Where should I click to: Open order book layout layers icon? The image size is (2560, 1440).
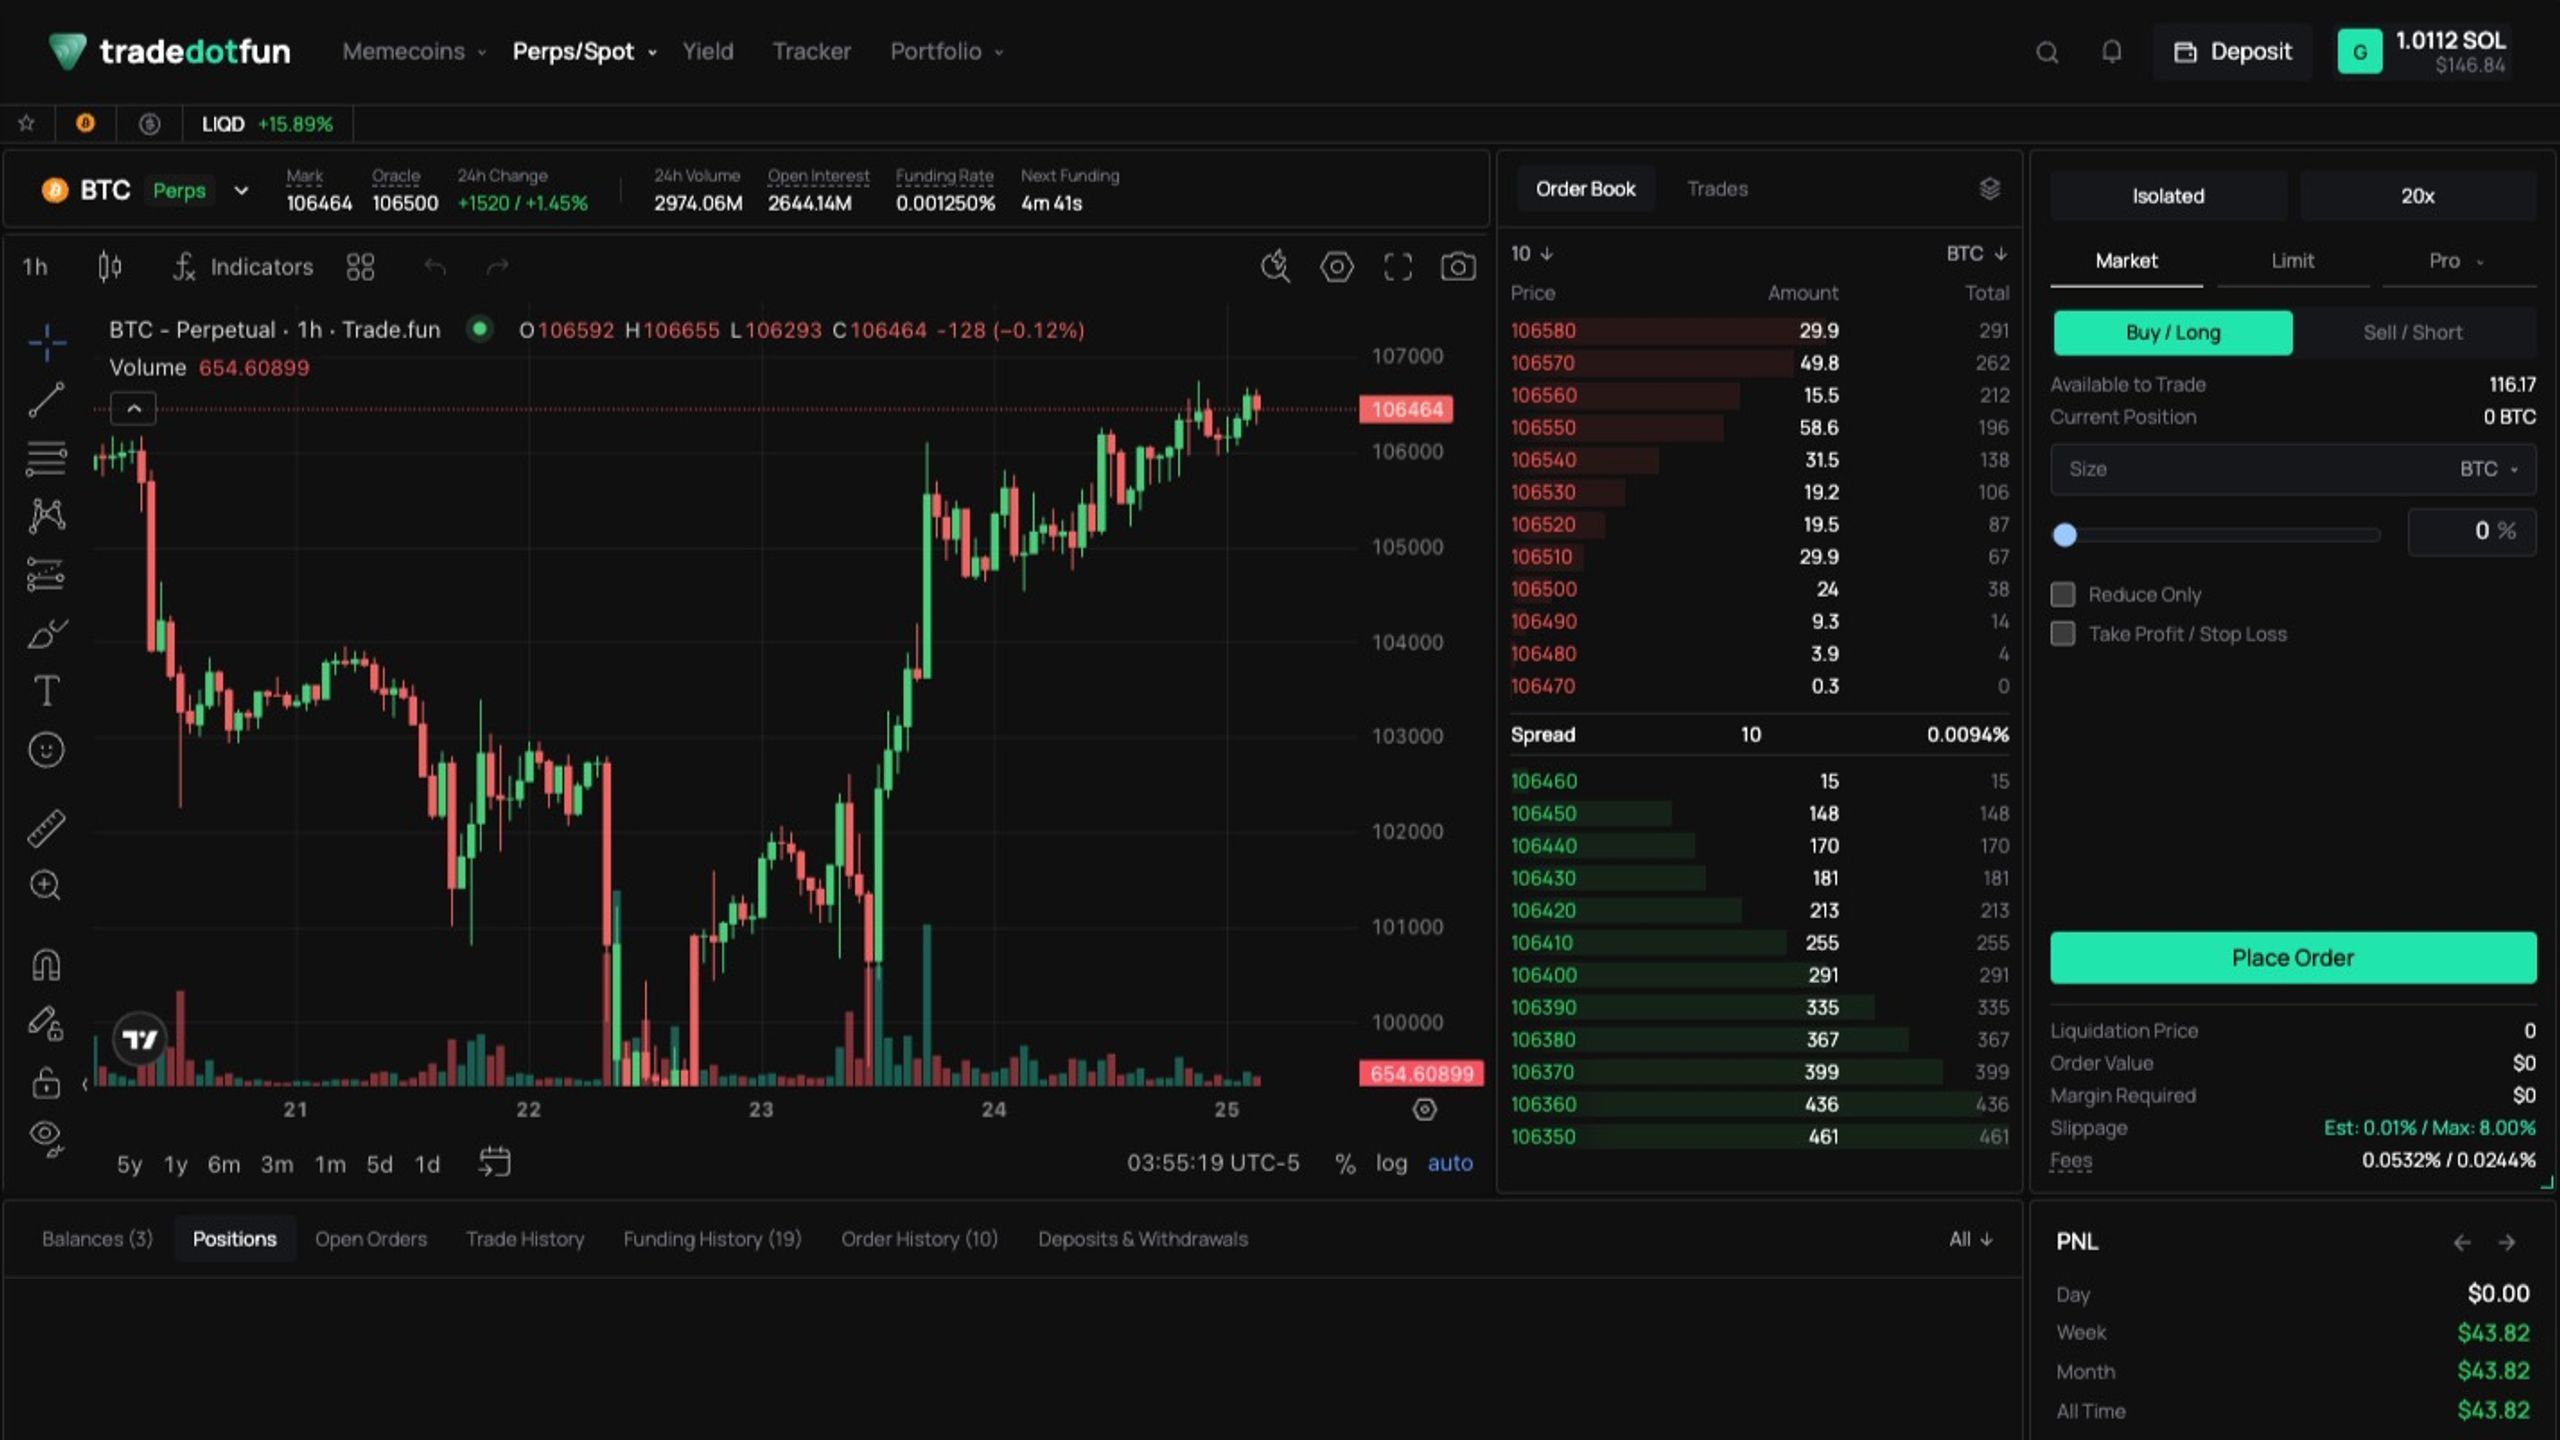pyautogui.click(x=1990, y=189)
